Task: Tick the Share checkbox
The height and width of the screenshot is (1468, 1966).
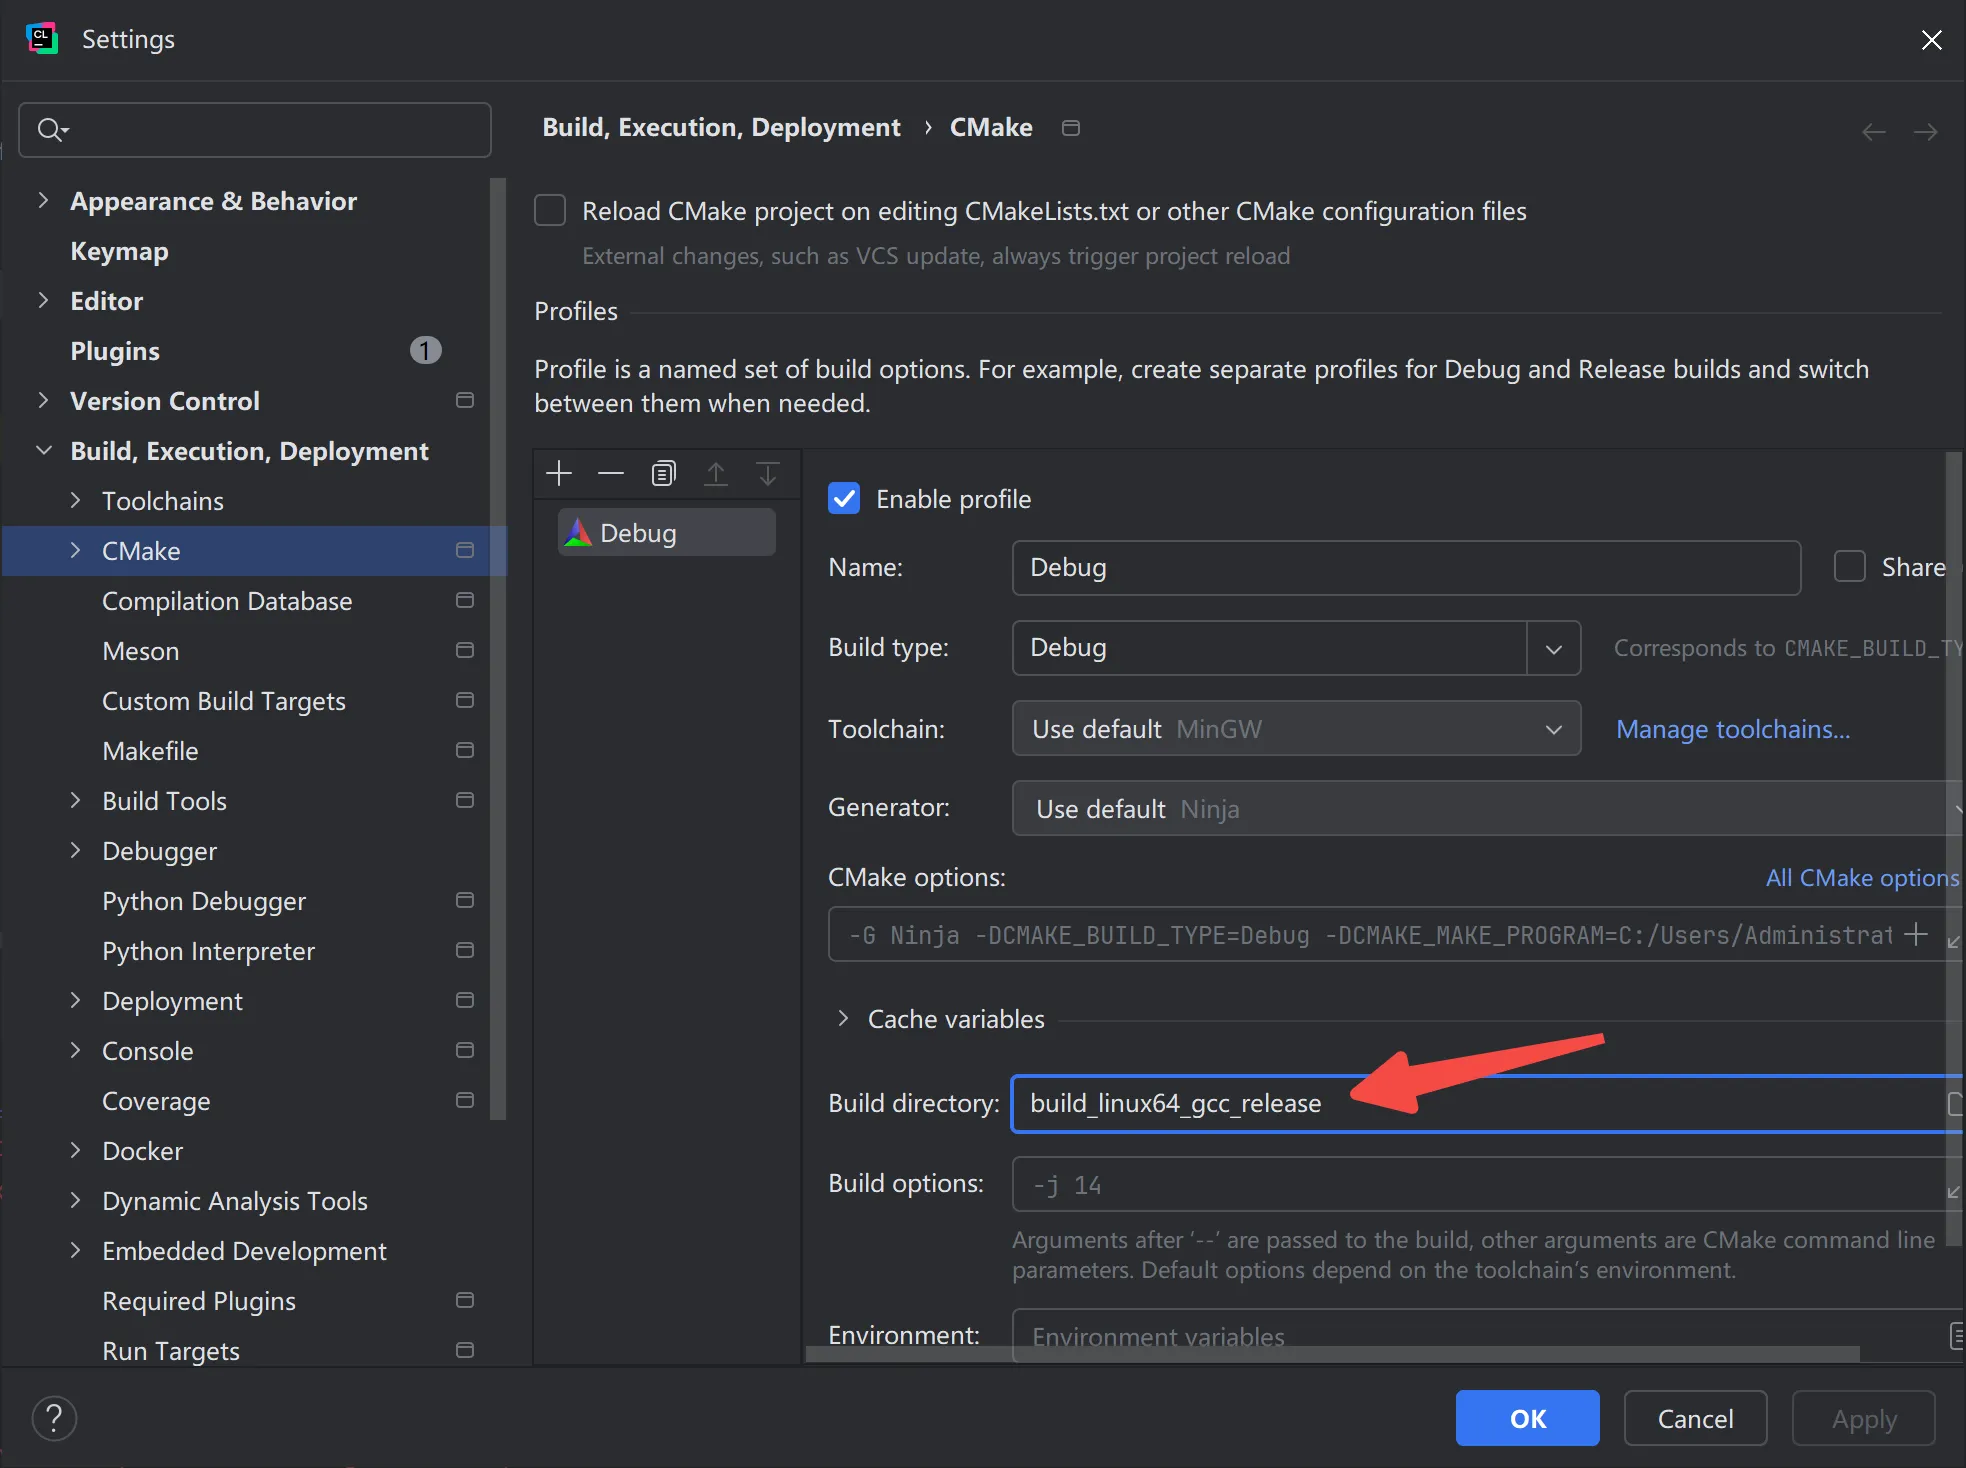Action: point(1850,567)
